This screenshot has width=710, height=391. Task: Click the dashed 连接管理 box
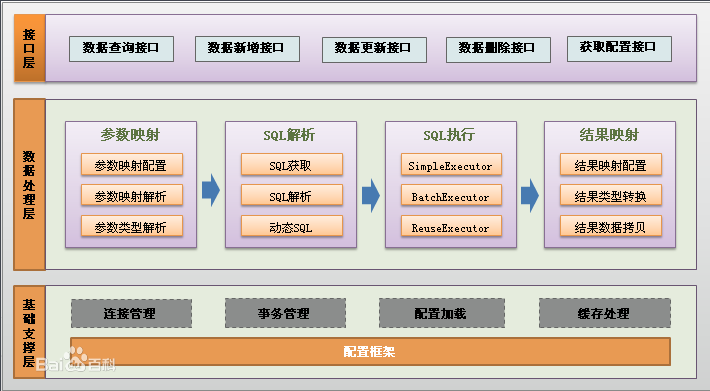coord(131,313)
